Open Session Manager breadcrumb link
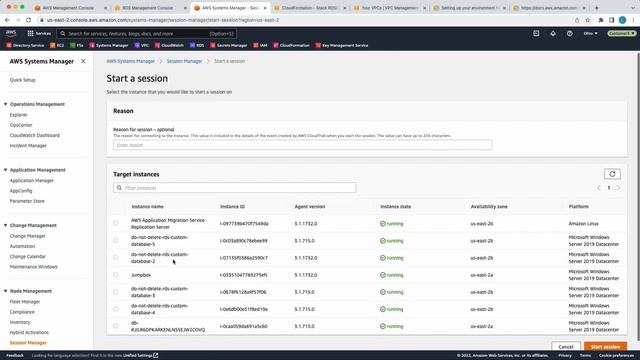This screenshot has width=640, height=360. point(184,61)
